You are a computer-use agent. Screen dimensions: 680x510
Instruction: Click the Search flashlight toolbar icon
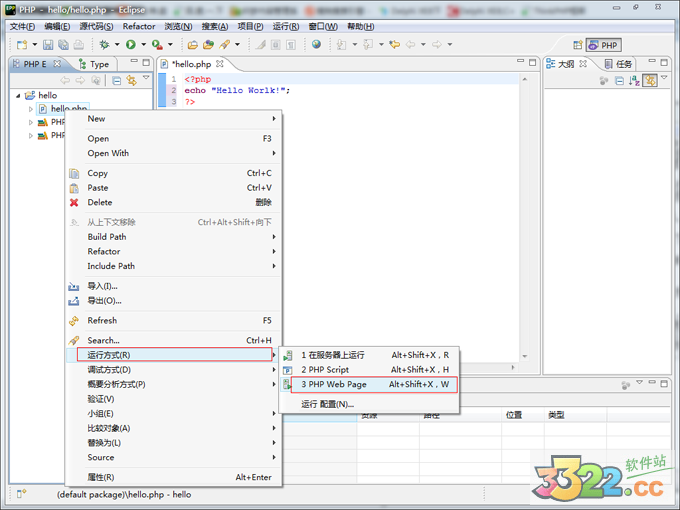tap(224, 45)
